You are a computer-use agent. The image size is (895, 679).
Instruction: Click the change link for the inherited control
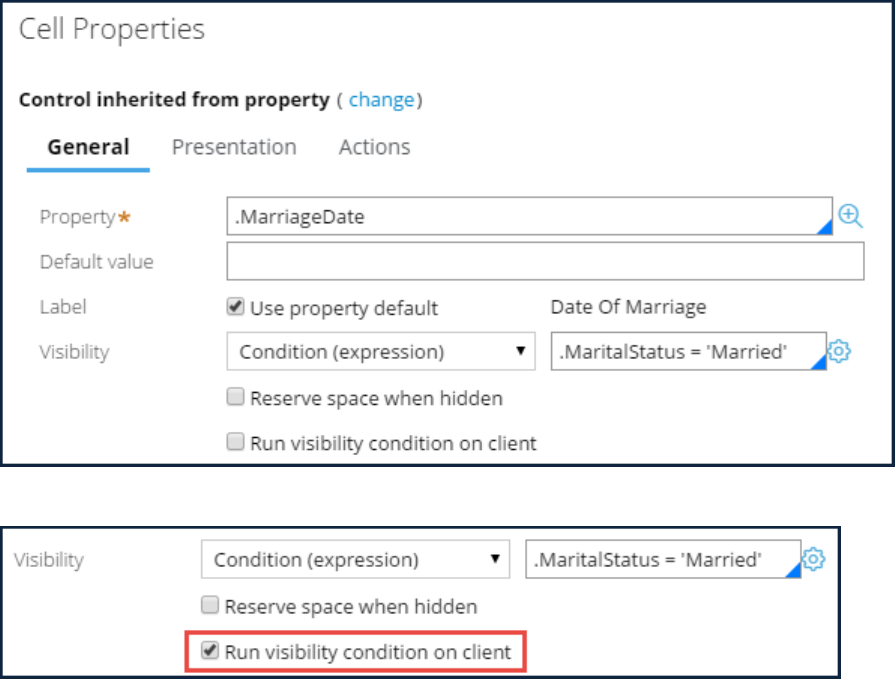[x=381, y=100]
